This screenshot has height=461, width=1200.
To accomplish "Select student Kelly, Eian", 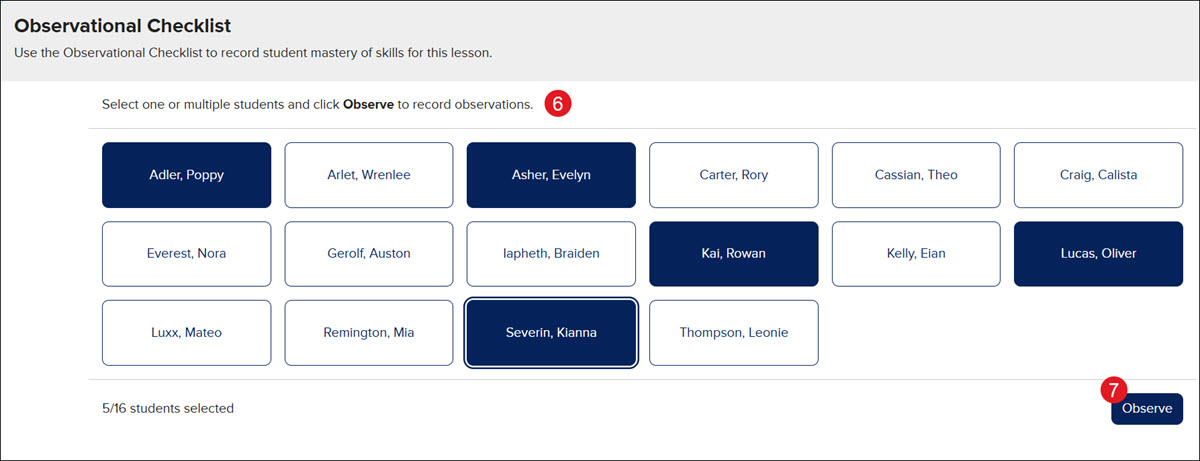I will 916,254.
